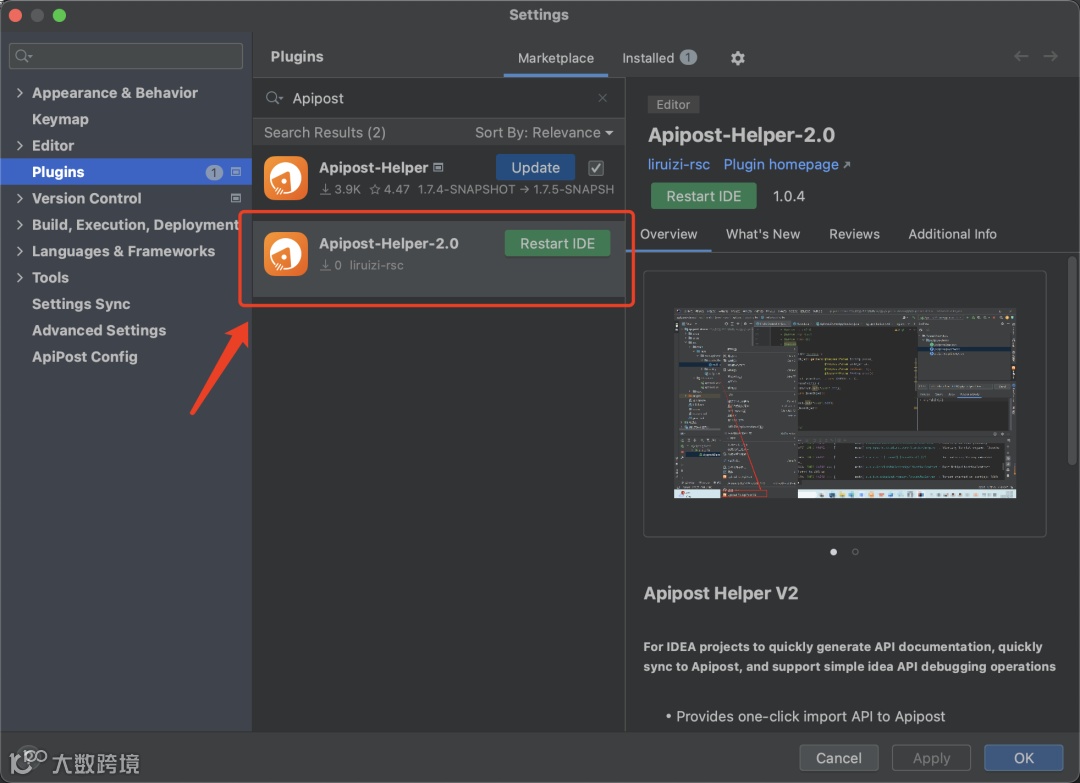Select Keymap in the settings sidebar
1080x783 pixels.
pyautogui.click(x=61, y=119)
